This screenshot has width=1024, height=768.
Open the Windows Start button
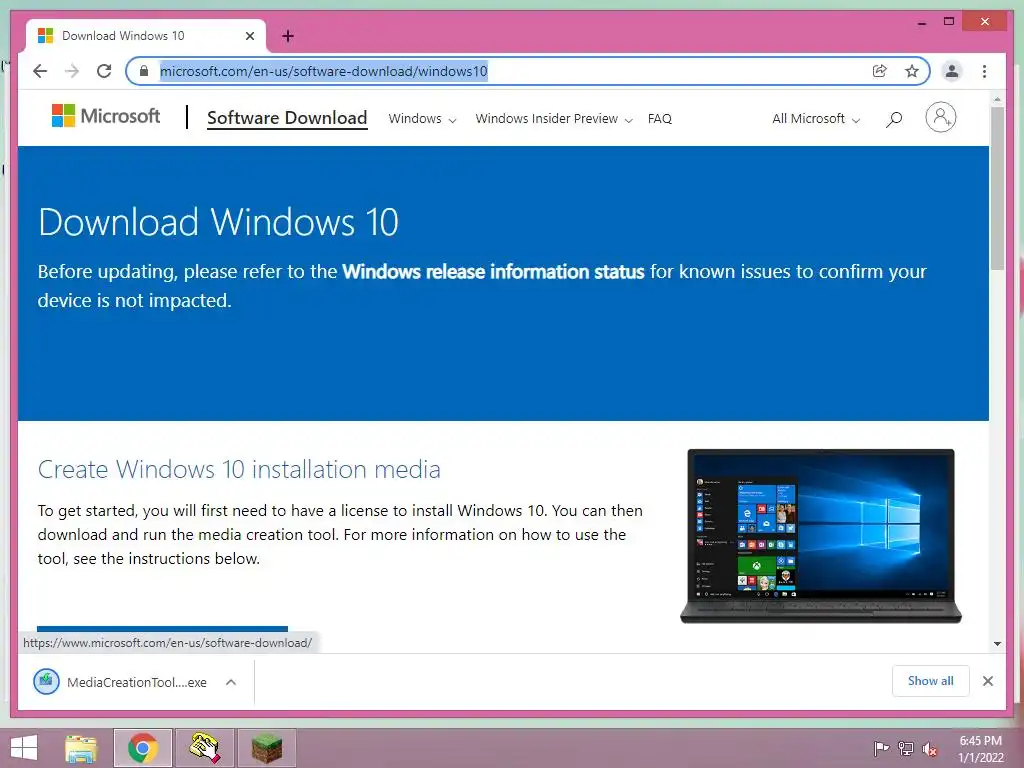click(x=24, y=748)
